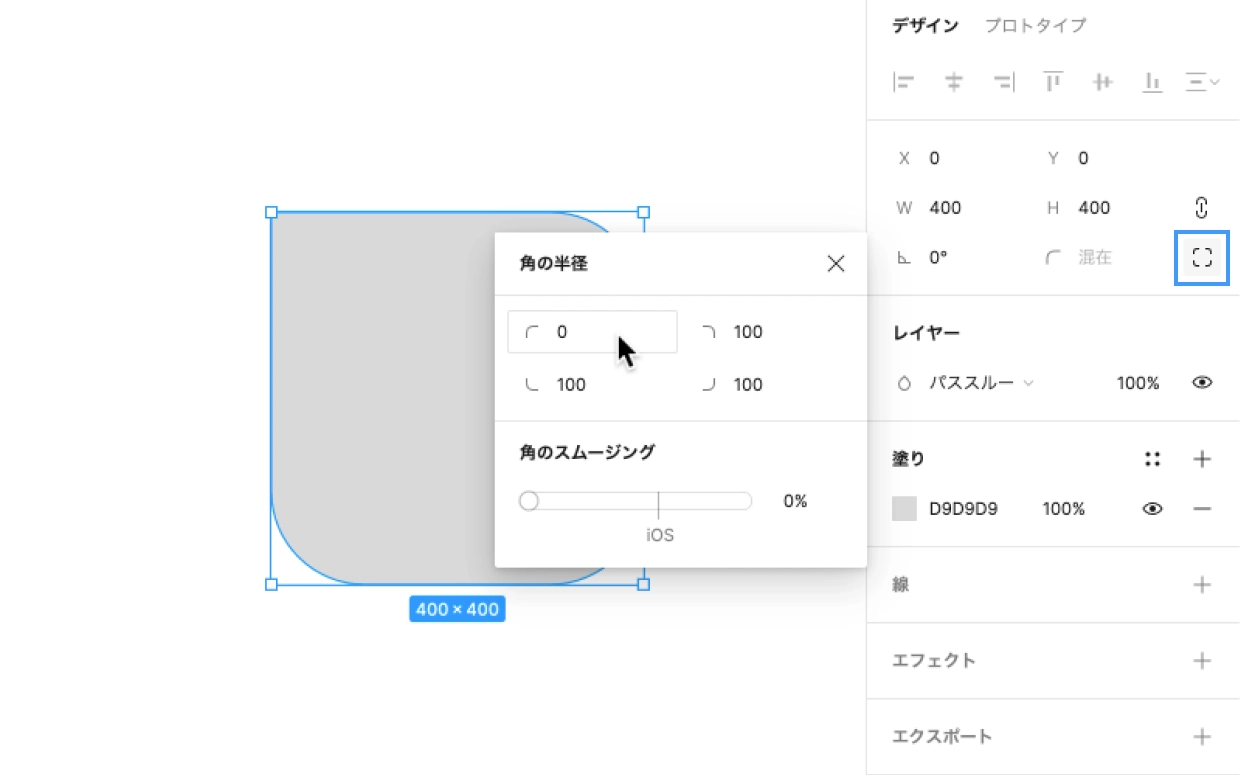The width and height of the screenshot is (1240, 775).
Task: Close the 角の半径 popup
Action: click(836, 264)
